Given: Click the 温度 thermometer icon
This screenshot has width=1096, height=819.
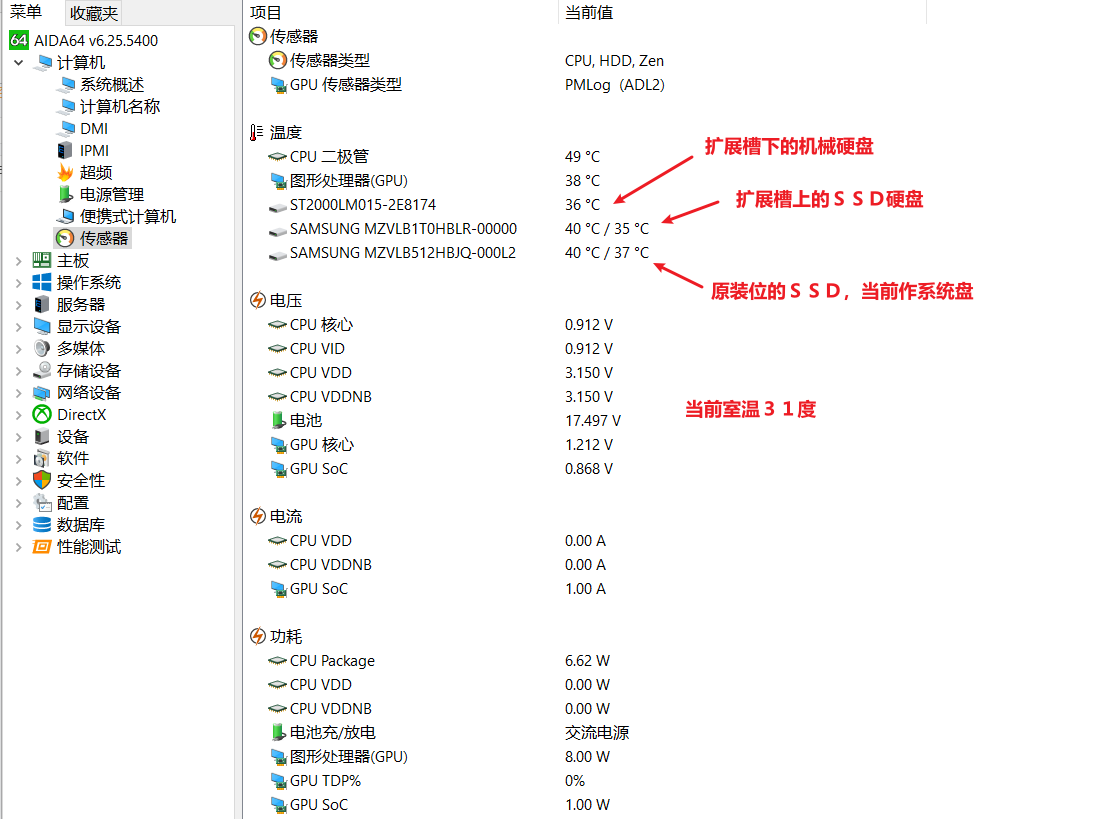Looking at the screenshot, I should point(257,133).
